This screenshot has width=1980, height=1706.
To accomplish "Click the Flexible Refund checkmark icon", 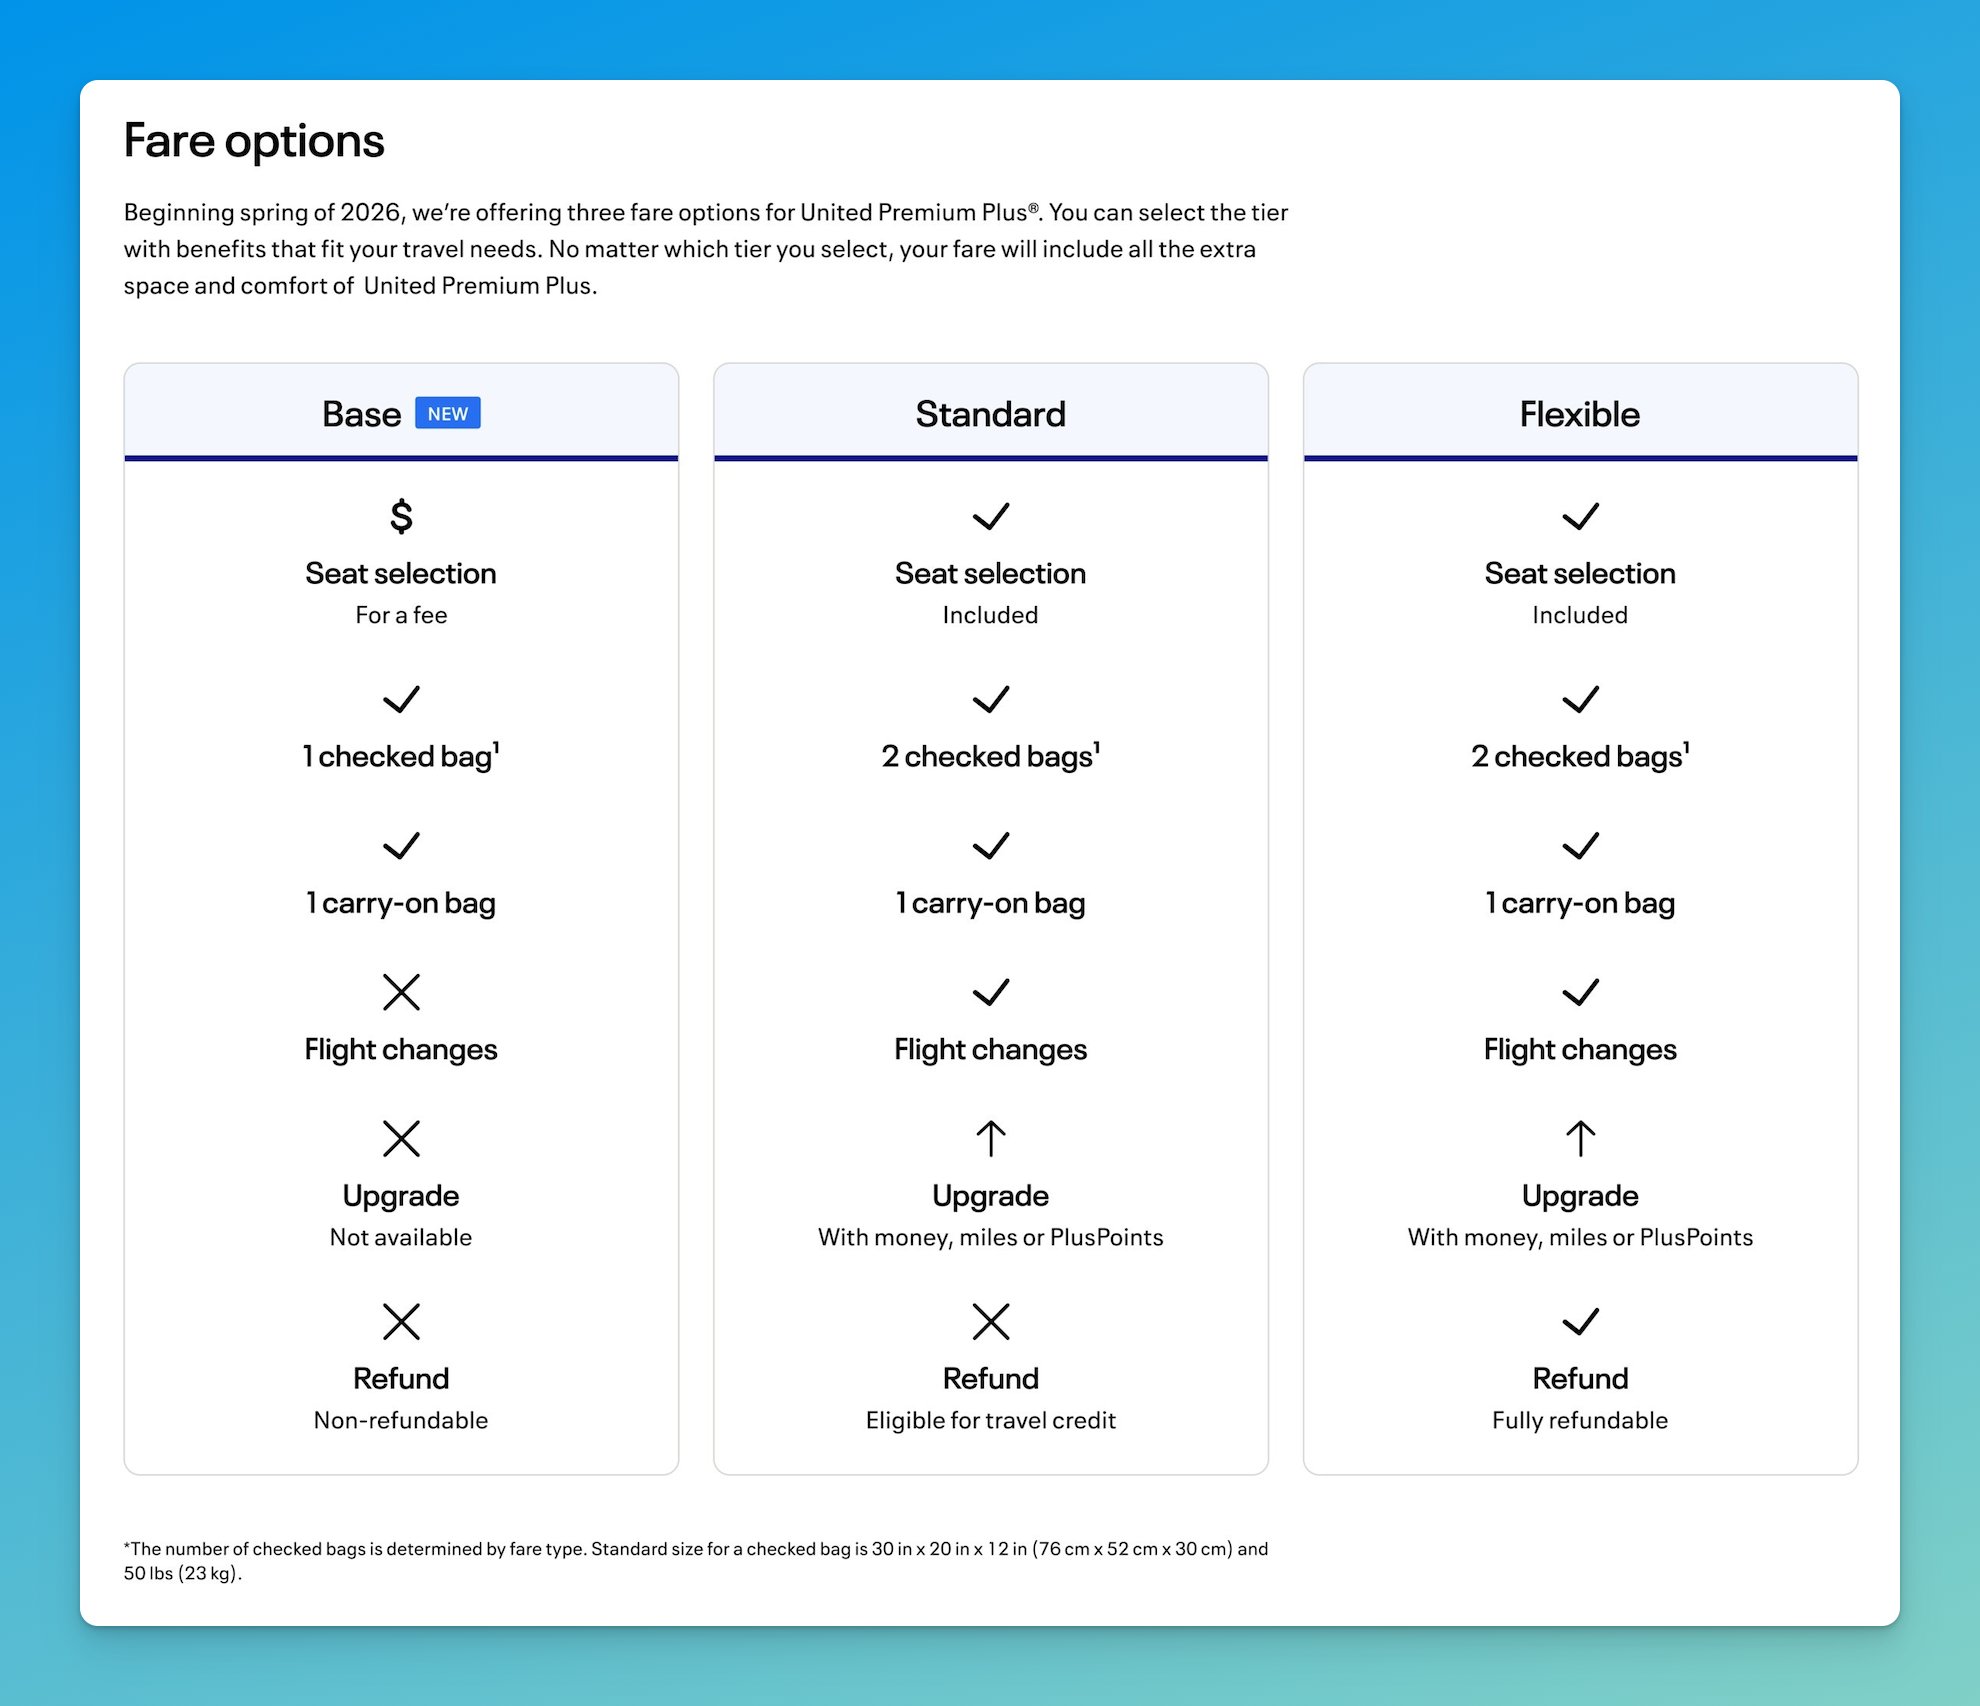I will (x=1580, y=1321).
